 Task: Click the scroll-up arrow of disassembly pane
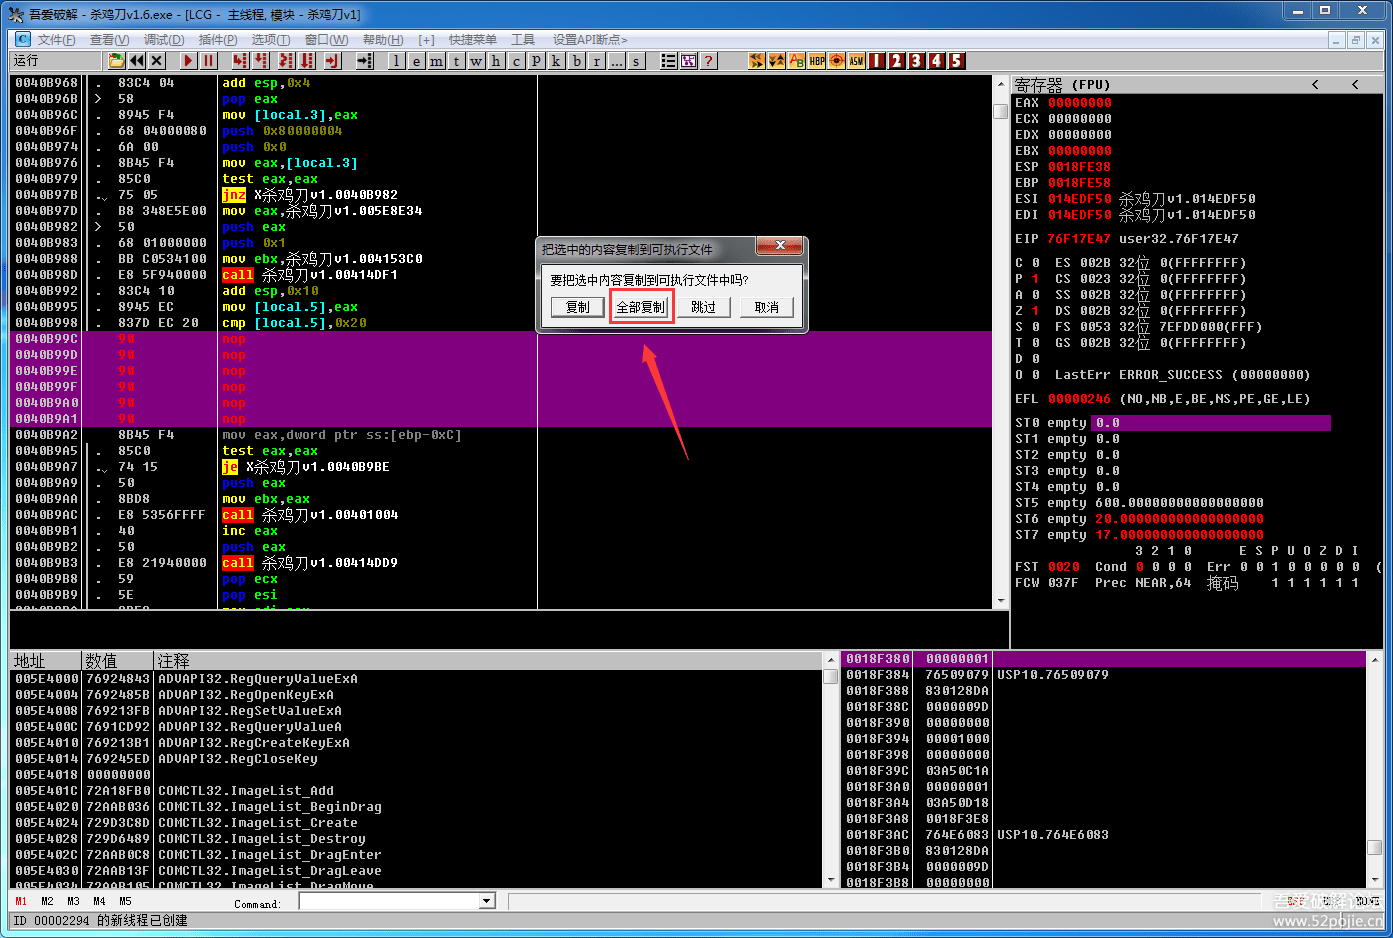(x=1001, y=84)
